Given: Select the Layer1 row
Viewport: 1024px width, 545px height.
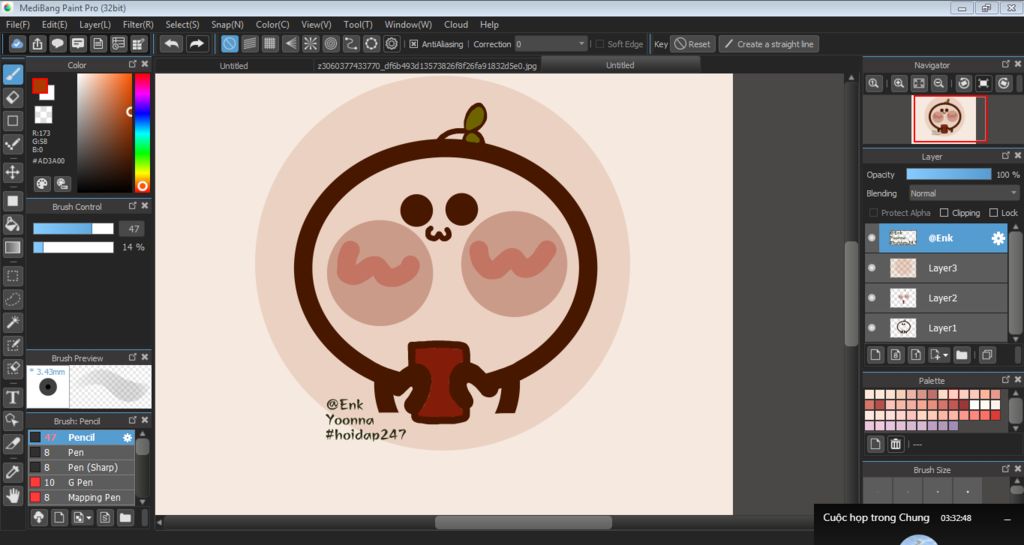Looking at the screenshot, I should click(x=937, y=328).
